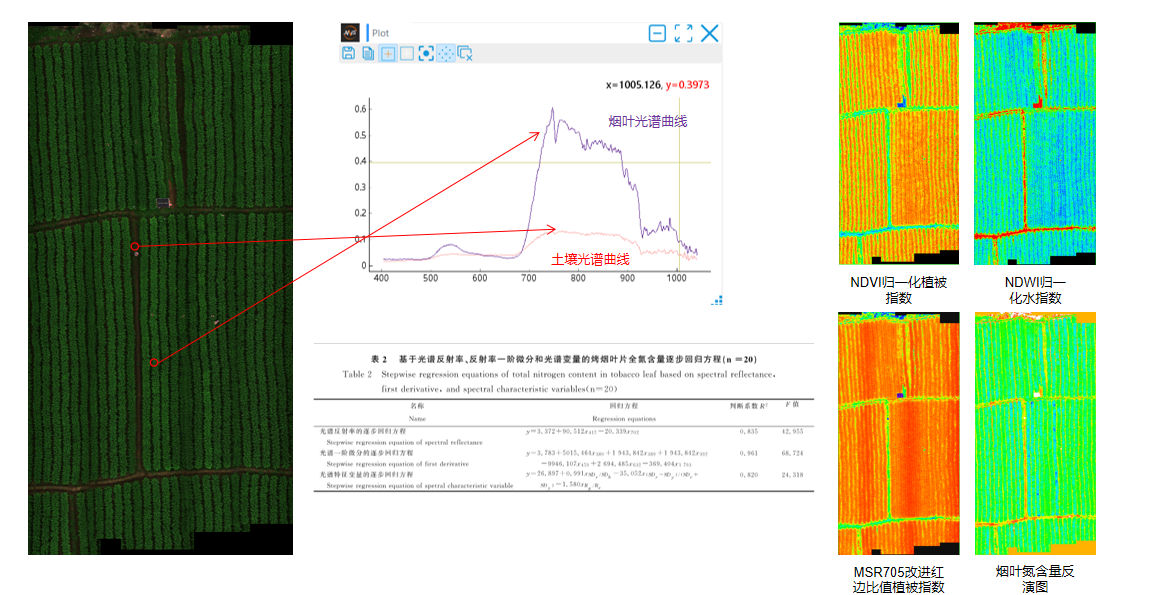1172x595 pixels.
Task: Click the orange app logo beside Plot
Action: [350, 32]
